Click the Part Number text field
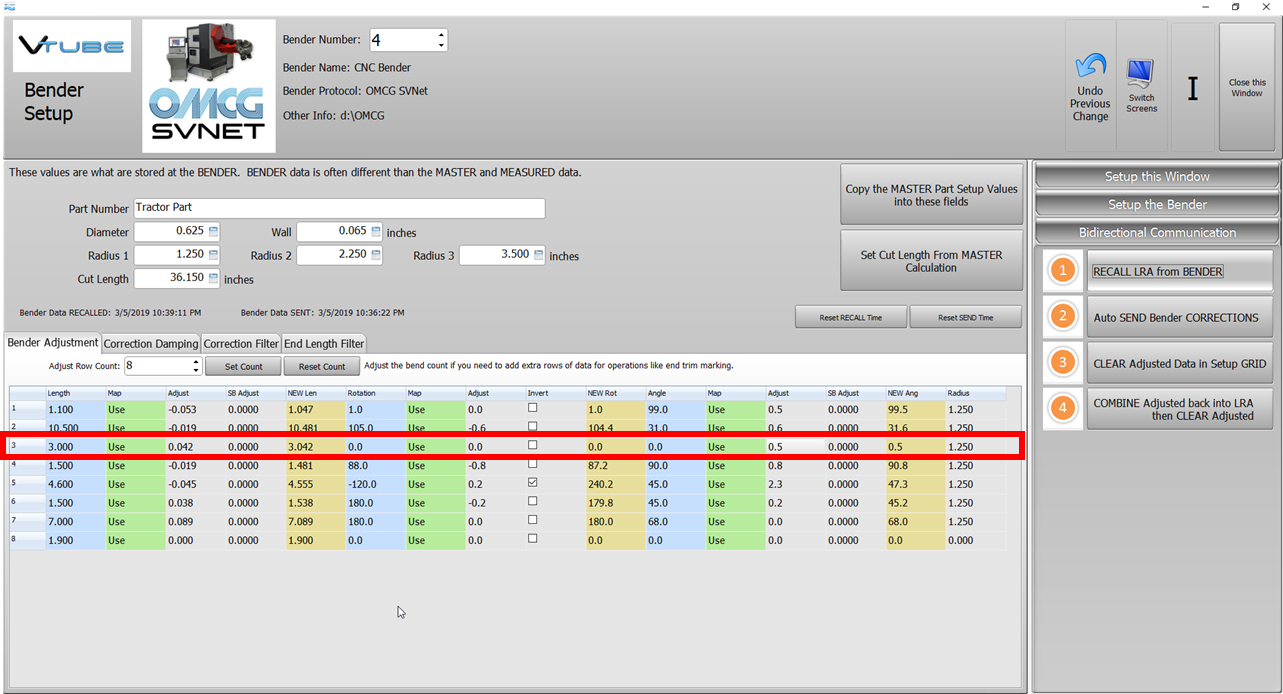Screen dimensions: 1283x694 click(x=339, y=208)
